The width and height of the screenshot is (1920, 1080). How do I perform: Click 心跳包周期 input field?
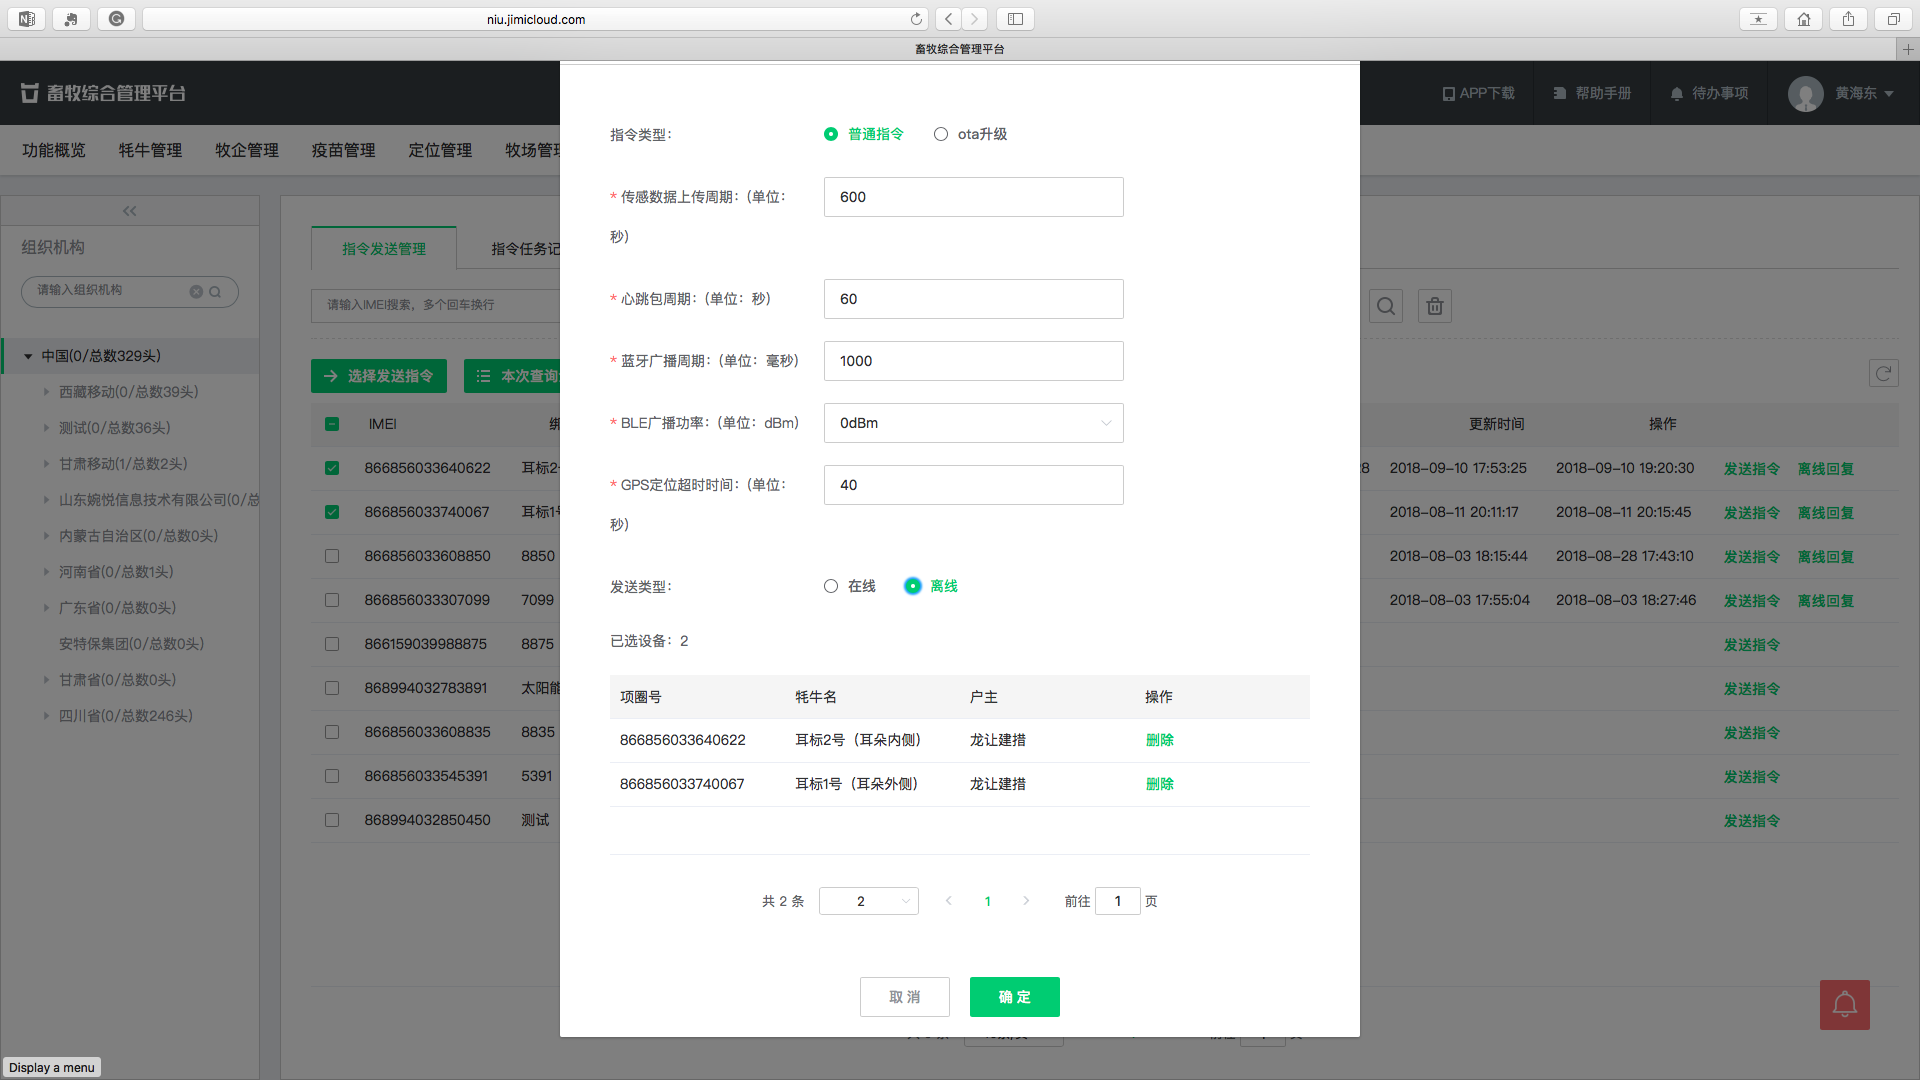pos(973,299)
